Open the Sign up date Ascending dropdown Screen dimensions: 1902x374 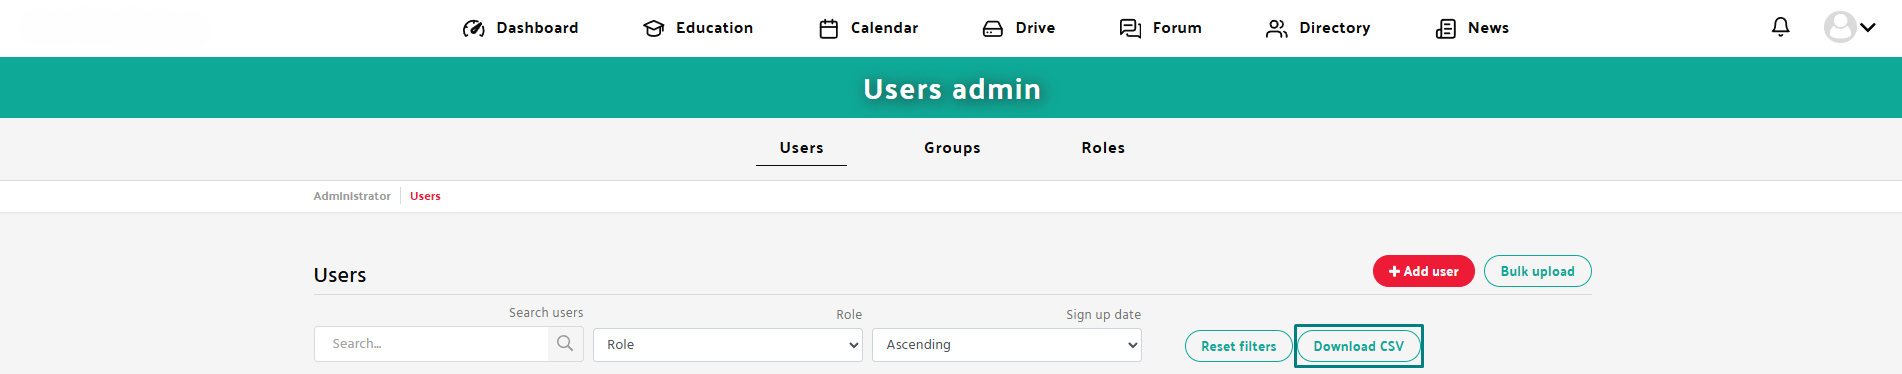point(1007,344)
